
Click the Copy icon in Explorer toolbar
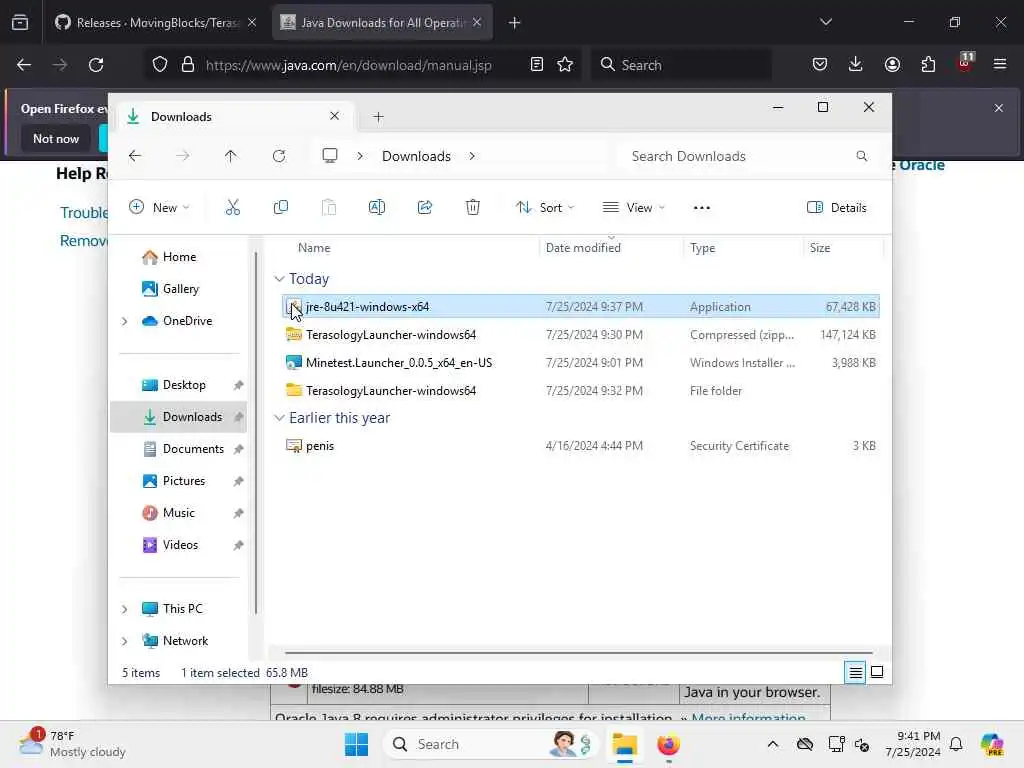(281, 208)
